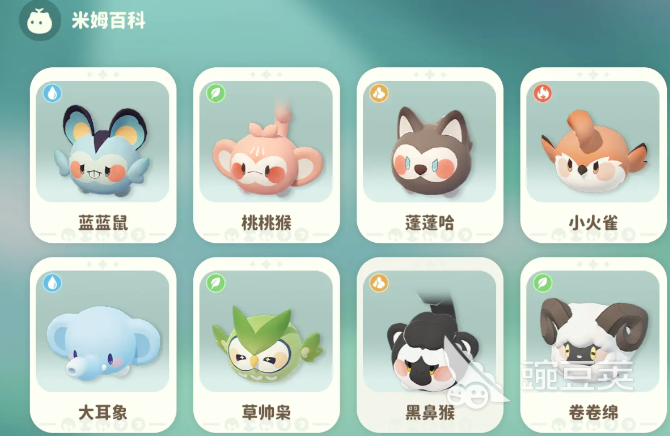Click the earth element icon on 蓬蓬哈

pyautogui.click(x=379, y=93)
